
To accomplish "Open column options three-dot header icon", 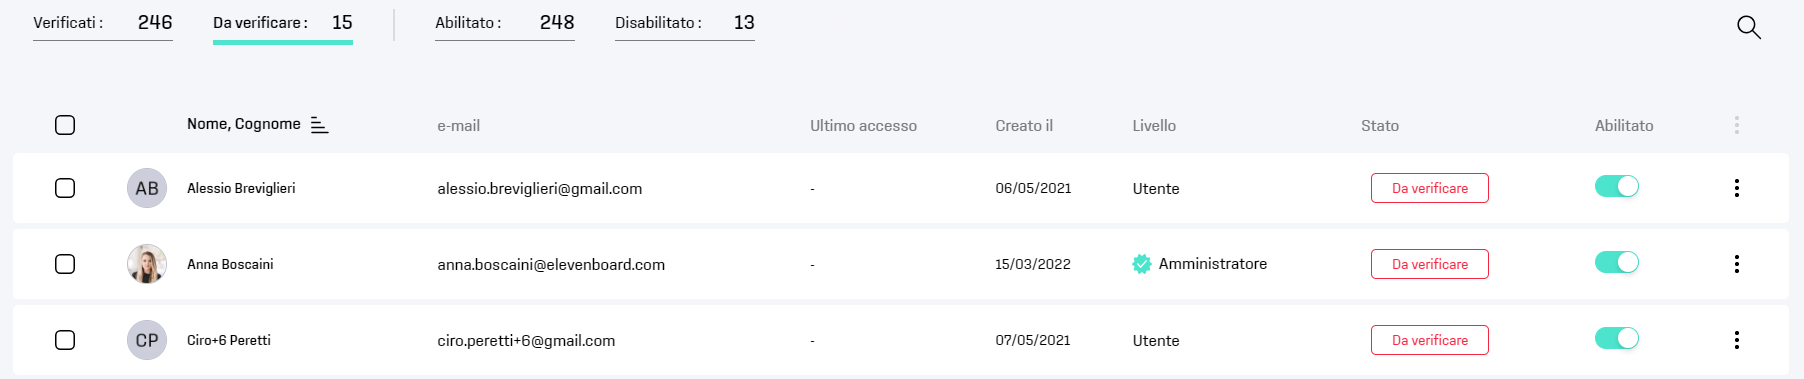I will 1737,125.
